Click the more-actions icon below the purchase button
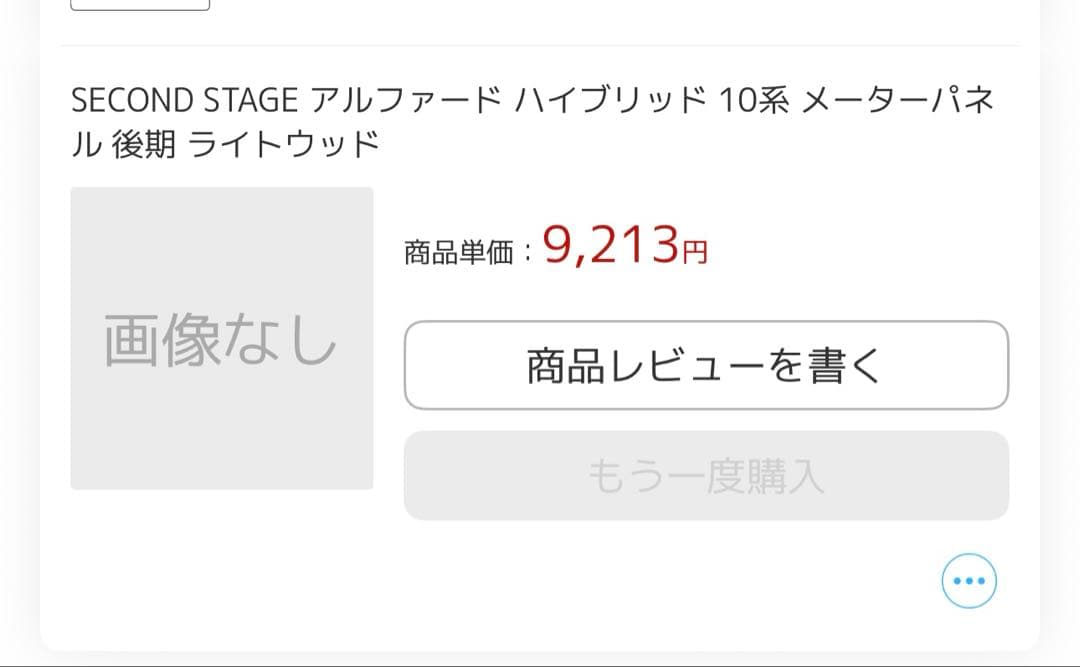This screenshot has width=1080, height=667. (x=967, y=580)
